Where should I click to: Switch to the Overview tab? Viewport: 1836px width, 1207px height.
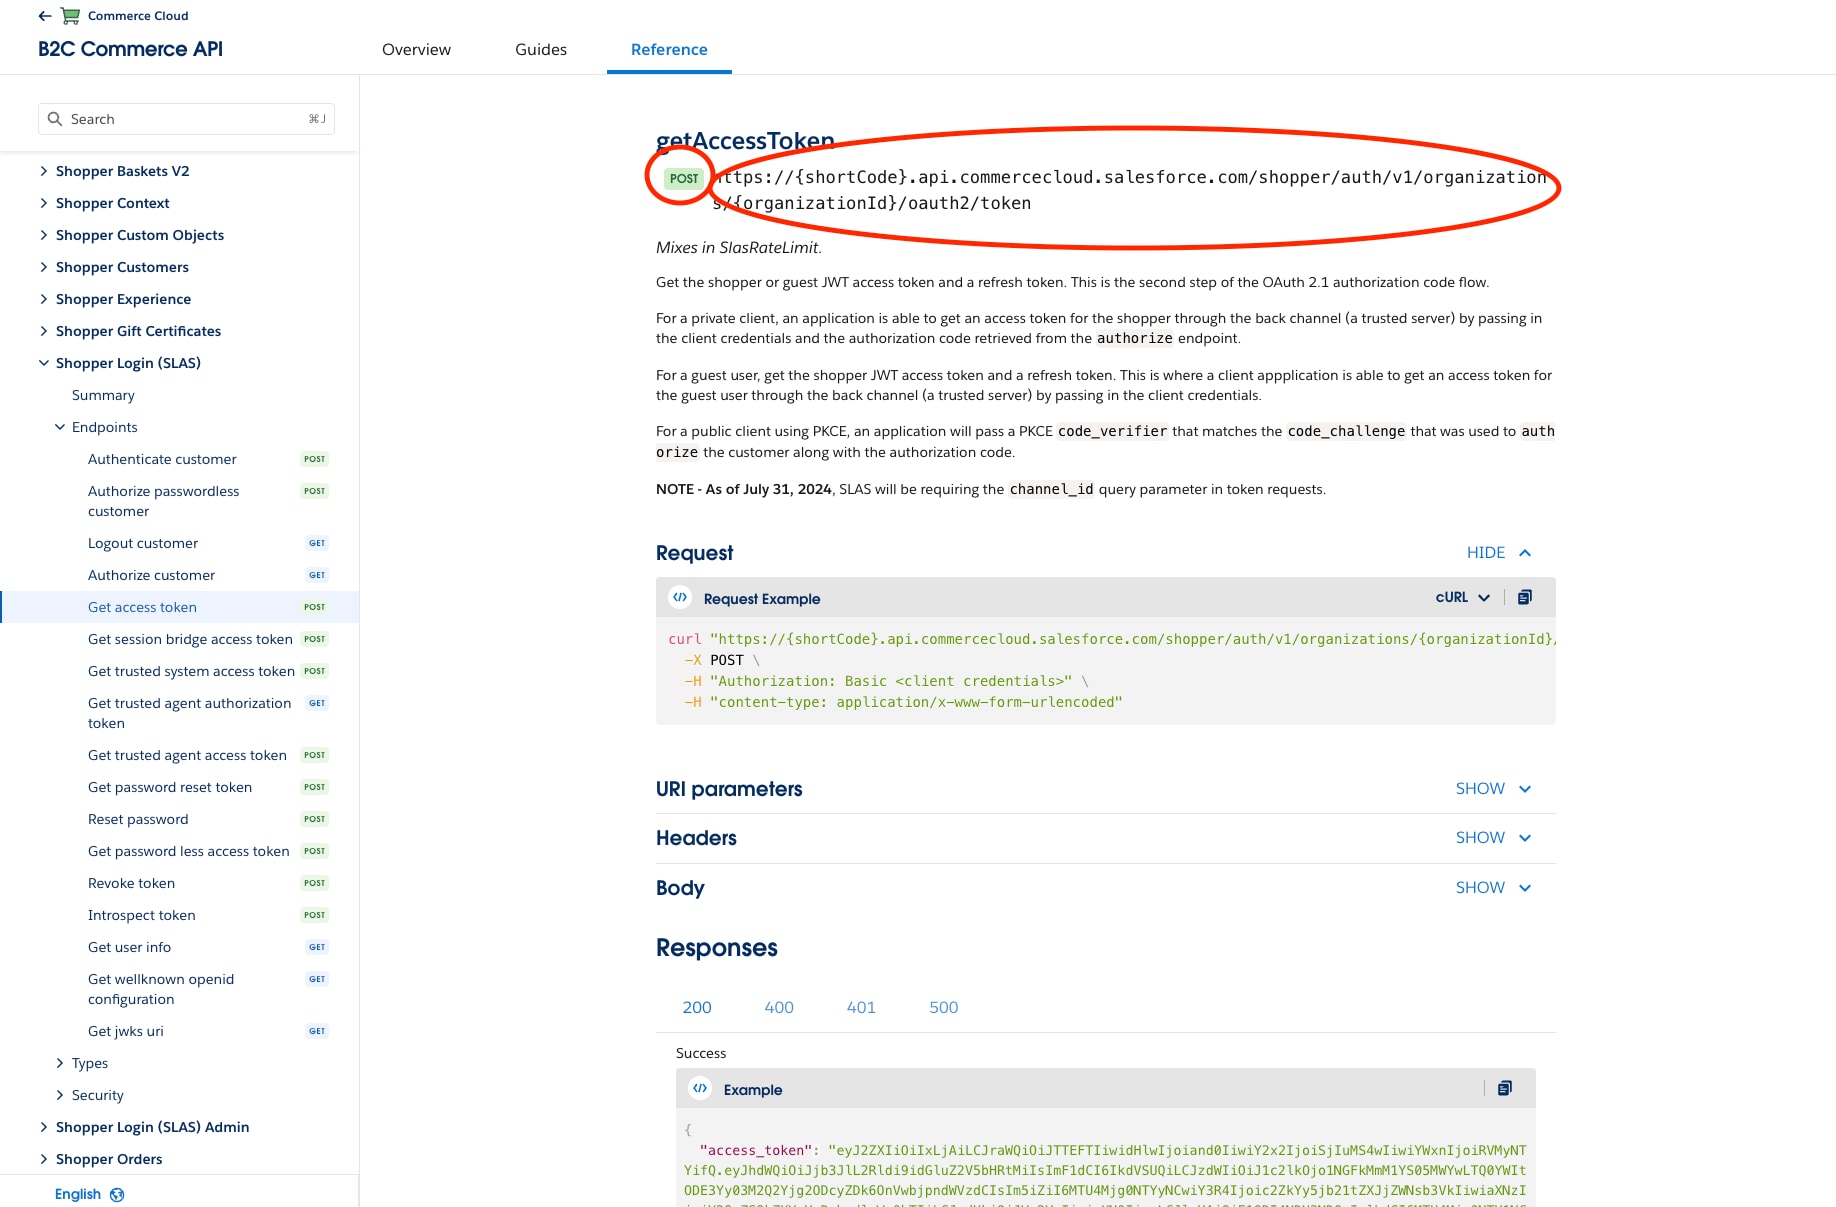click(416, 49)
